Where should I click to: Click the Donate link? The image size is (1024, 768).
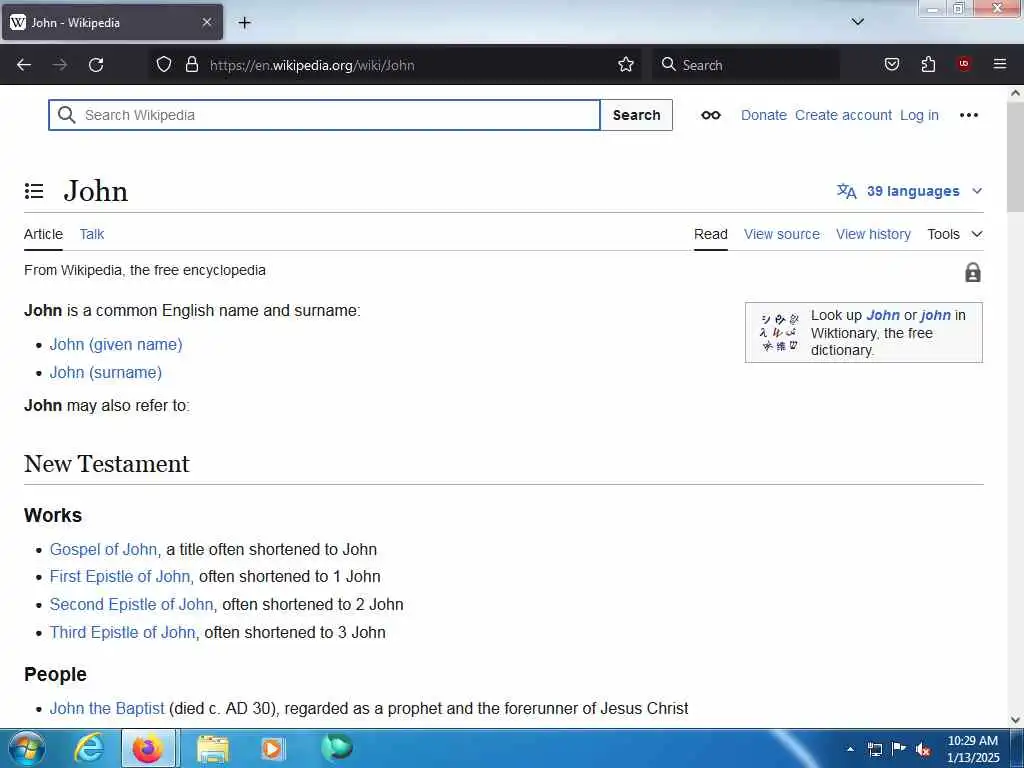[763, 115]
